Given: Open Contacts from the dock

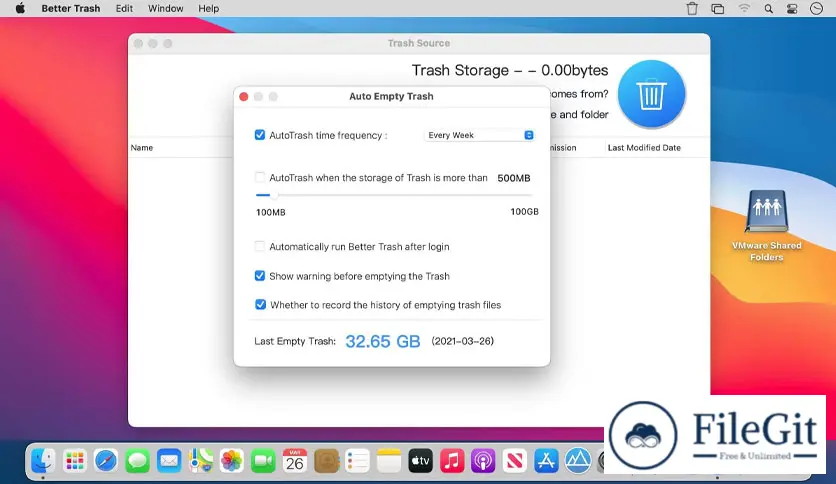Looking at the screenshot, I should point(326,461).
